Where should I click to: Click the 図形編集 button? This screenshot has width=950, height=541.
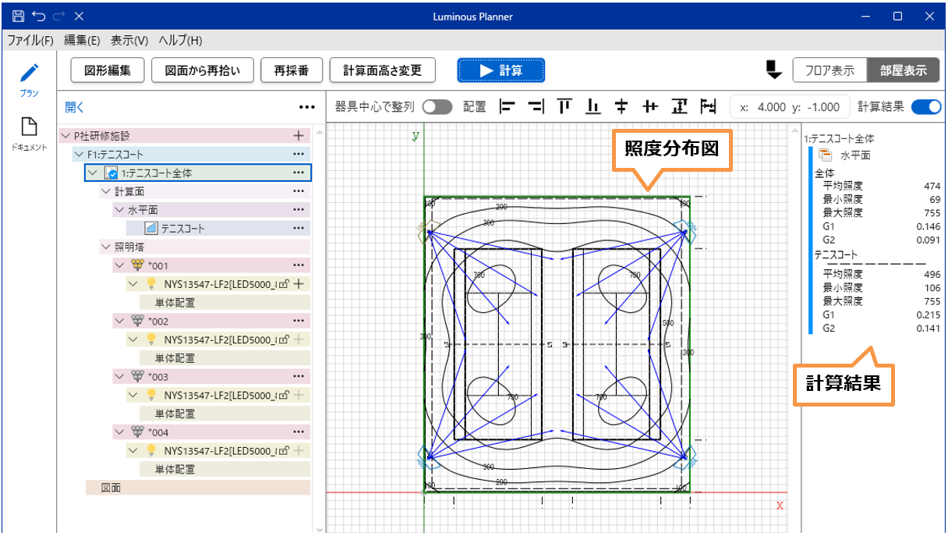point(108,70)
